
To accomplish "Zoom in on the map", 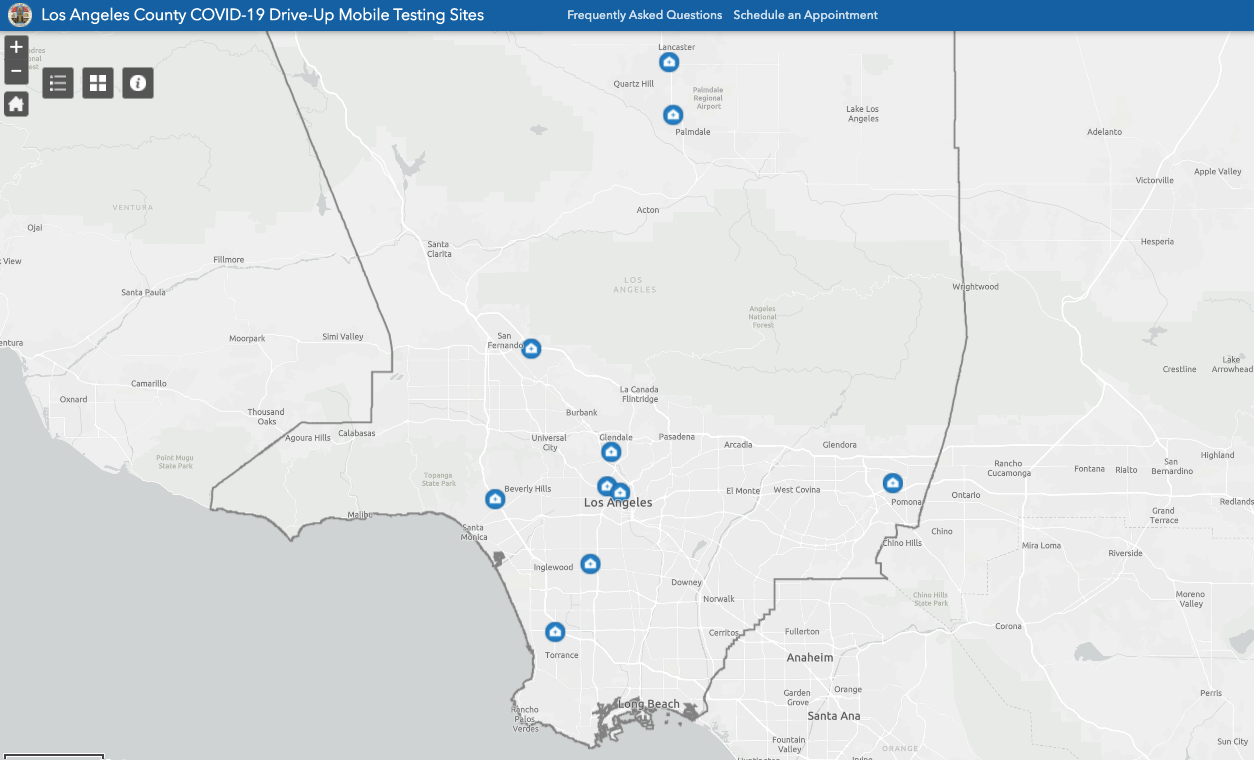I will point(16,47).
